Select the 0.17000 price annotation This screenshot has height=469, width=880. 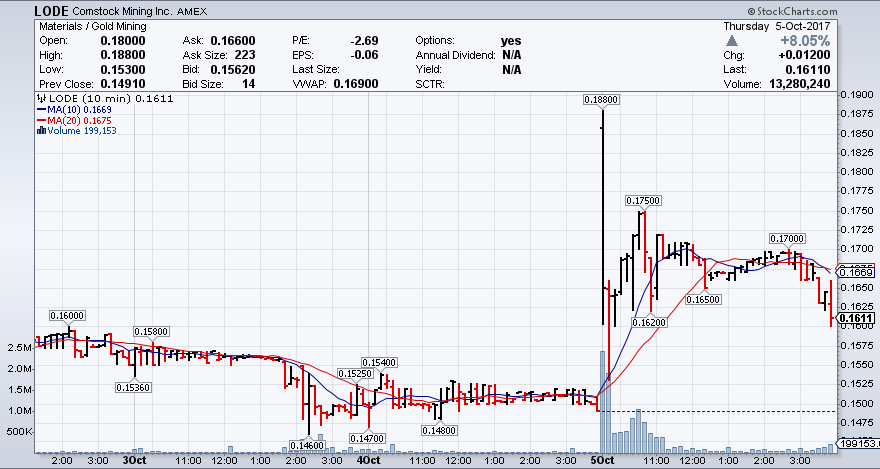click(787, 238)
